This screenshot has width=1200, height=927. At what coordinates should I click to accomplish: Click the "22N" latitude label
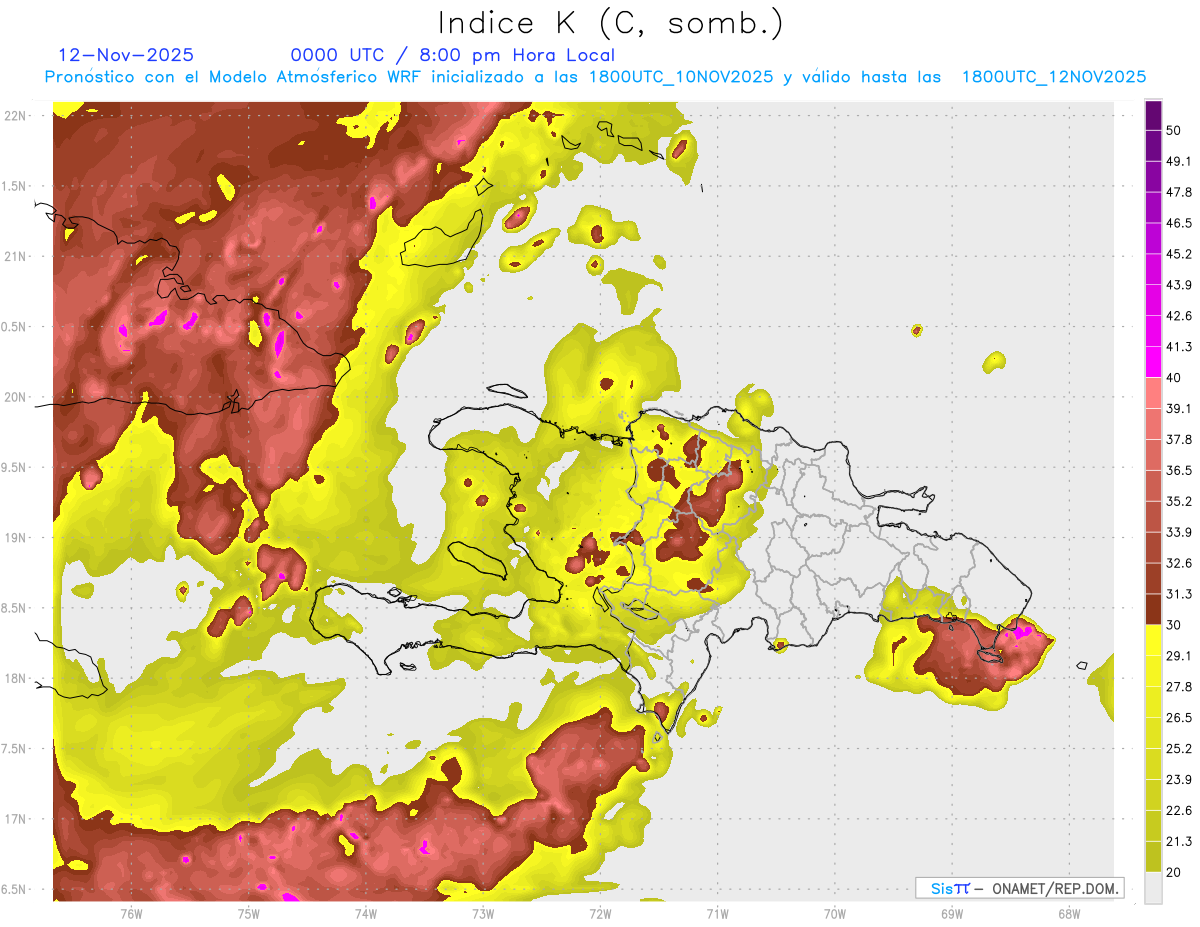(x=15, y=115)
